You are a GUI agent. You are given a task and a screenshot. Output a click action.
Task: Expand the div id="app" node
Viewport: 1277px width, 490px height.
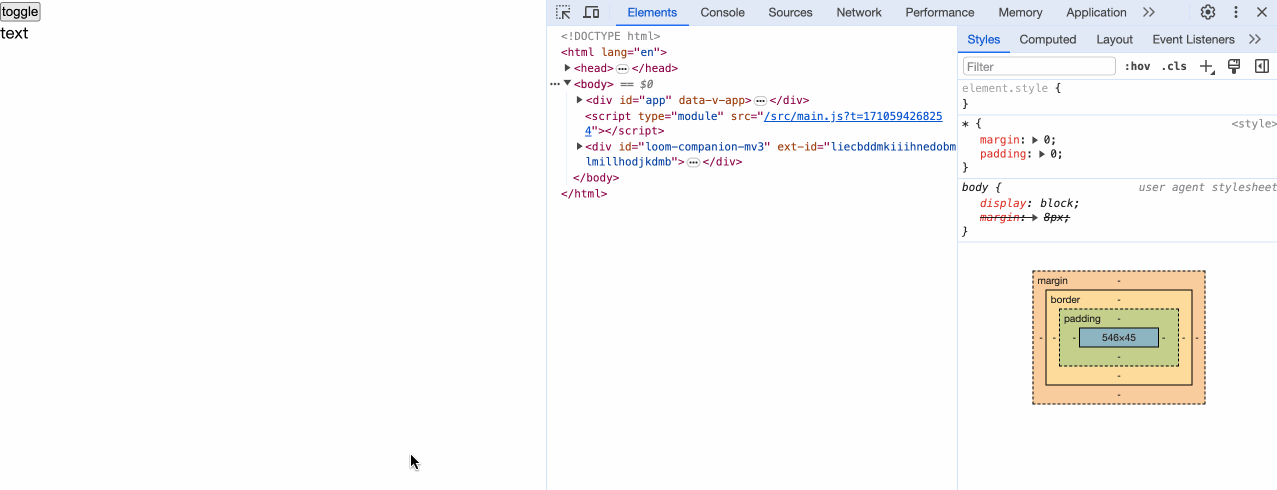pyautogui.click(x=580, y=100)
